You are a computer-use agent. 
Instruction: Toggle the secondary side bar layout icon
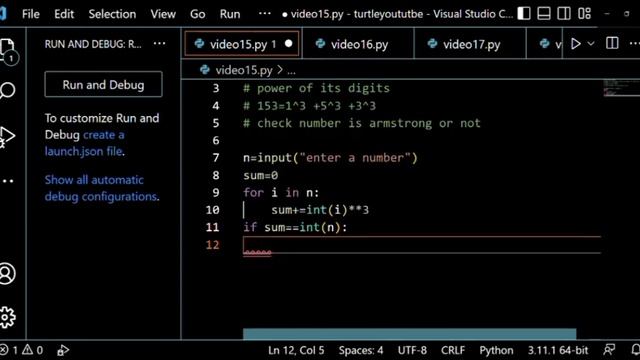[x=564, y=13]
